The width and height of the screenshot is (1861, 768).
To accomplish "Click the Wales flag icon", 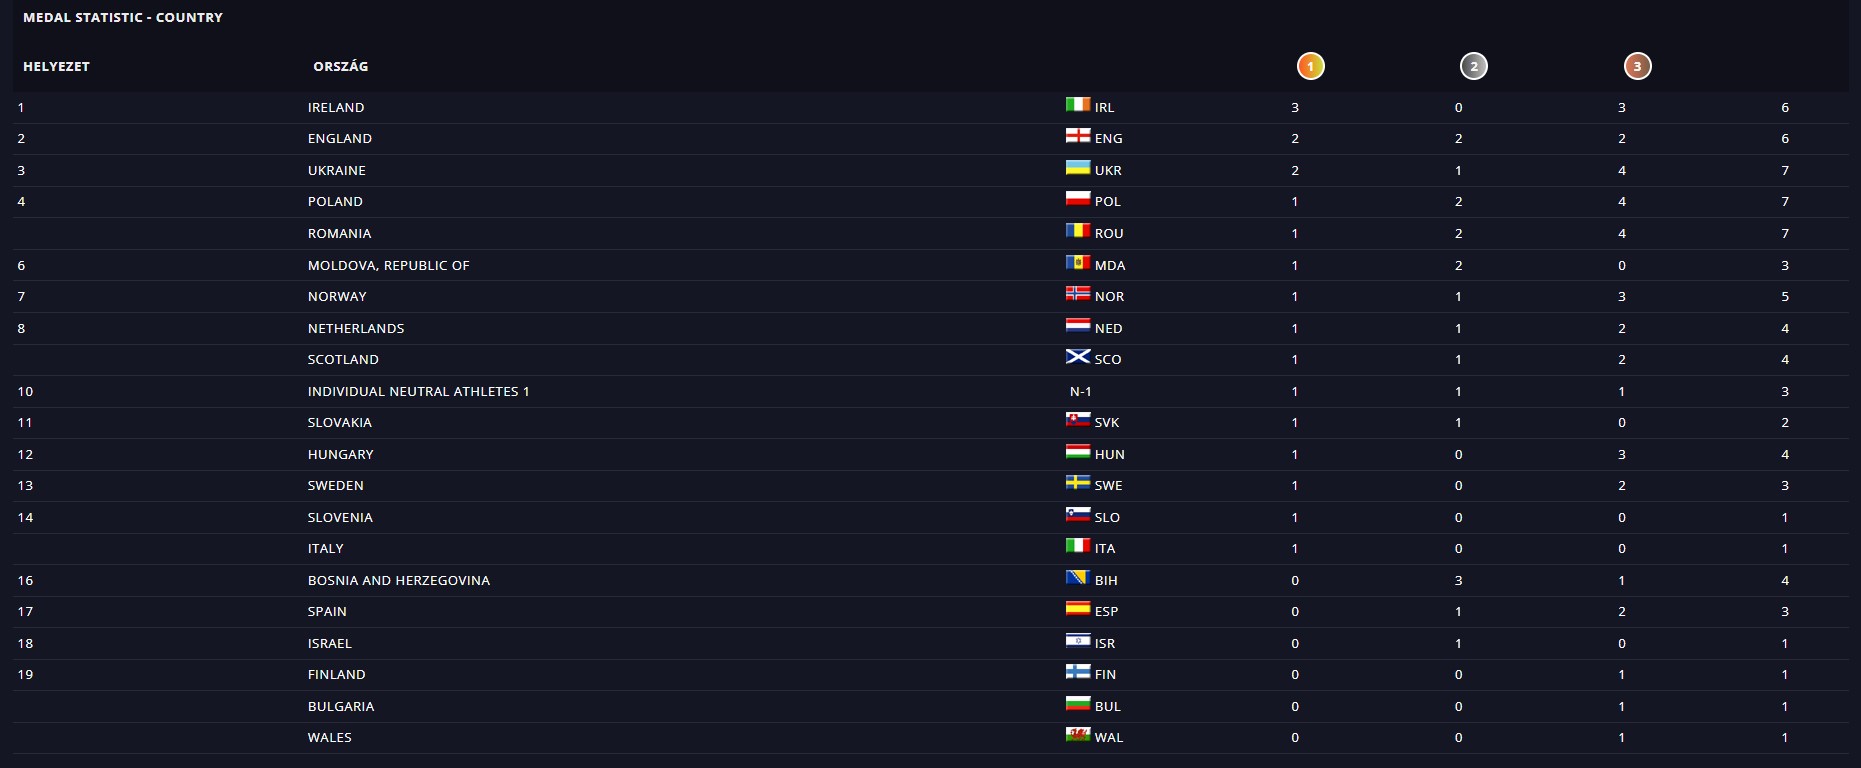I will coord(1077,735).
